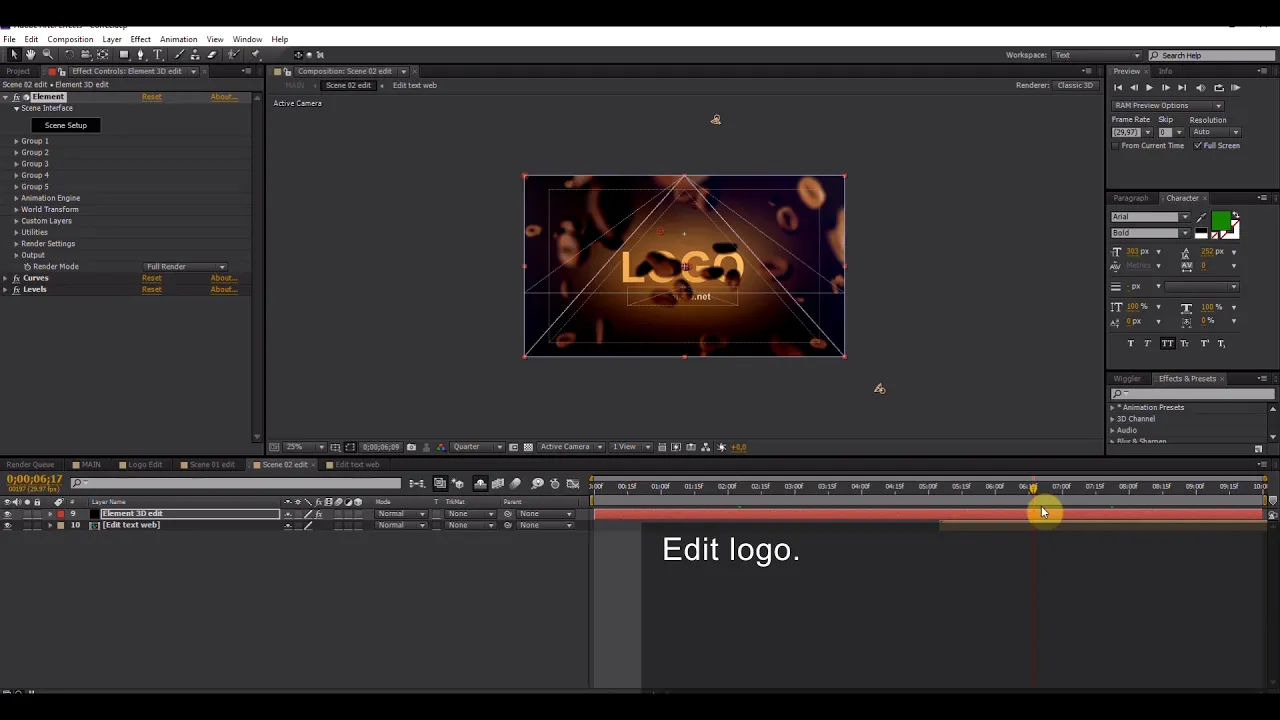The width and height of the screenshot is (1280, 720).
Task: Select the Eraser tool
Action: (212, 54)
